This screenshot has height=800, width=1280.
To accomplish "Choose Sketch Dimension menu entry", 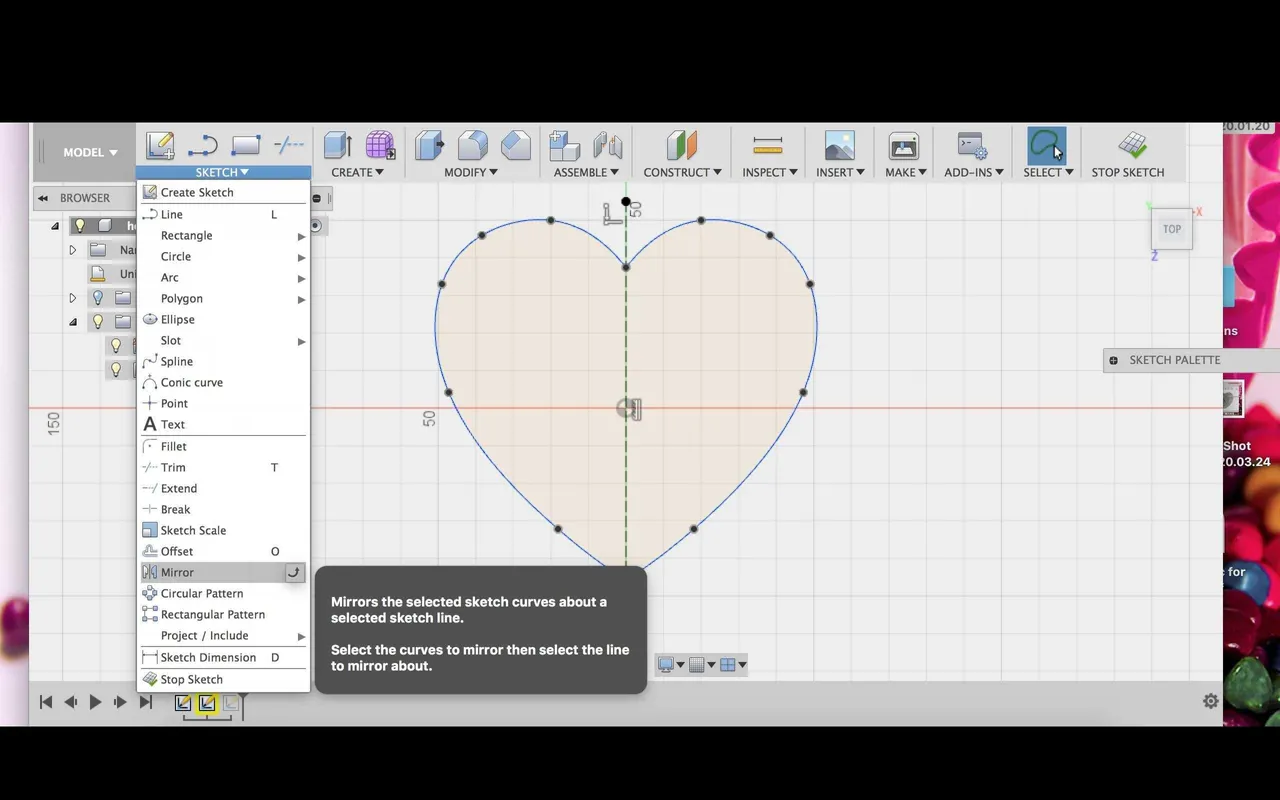I will coord(223,657).
